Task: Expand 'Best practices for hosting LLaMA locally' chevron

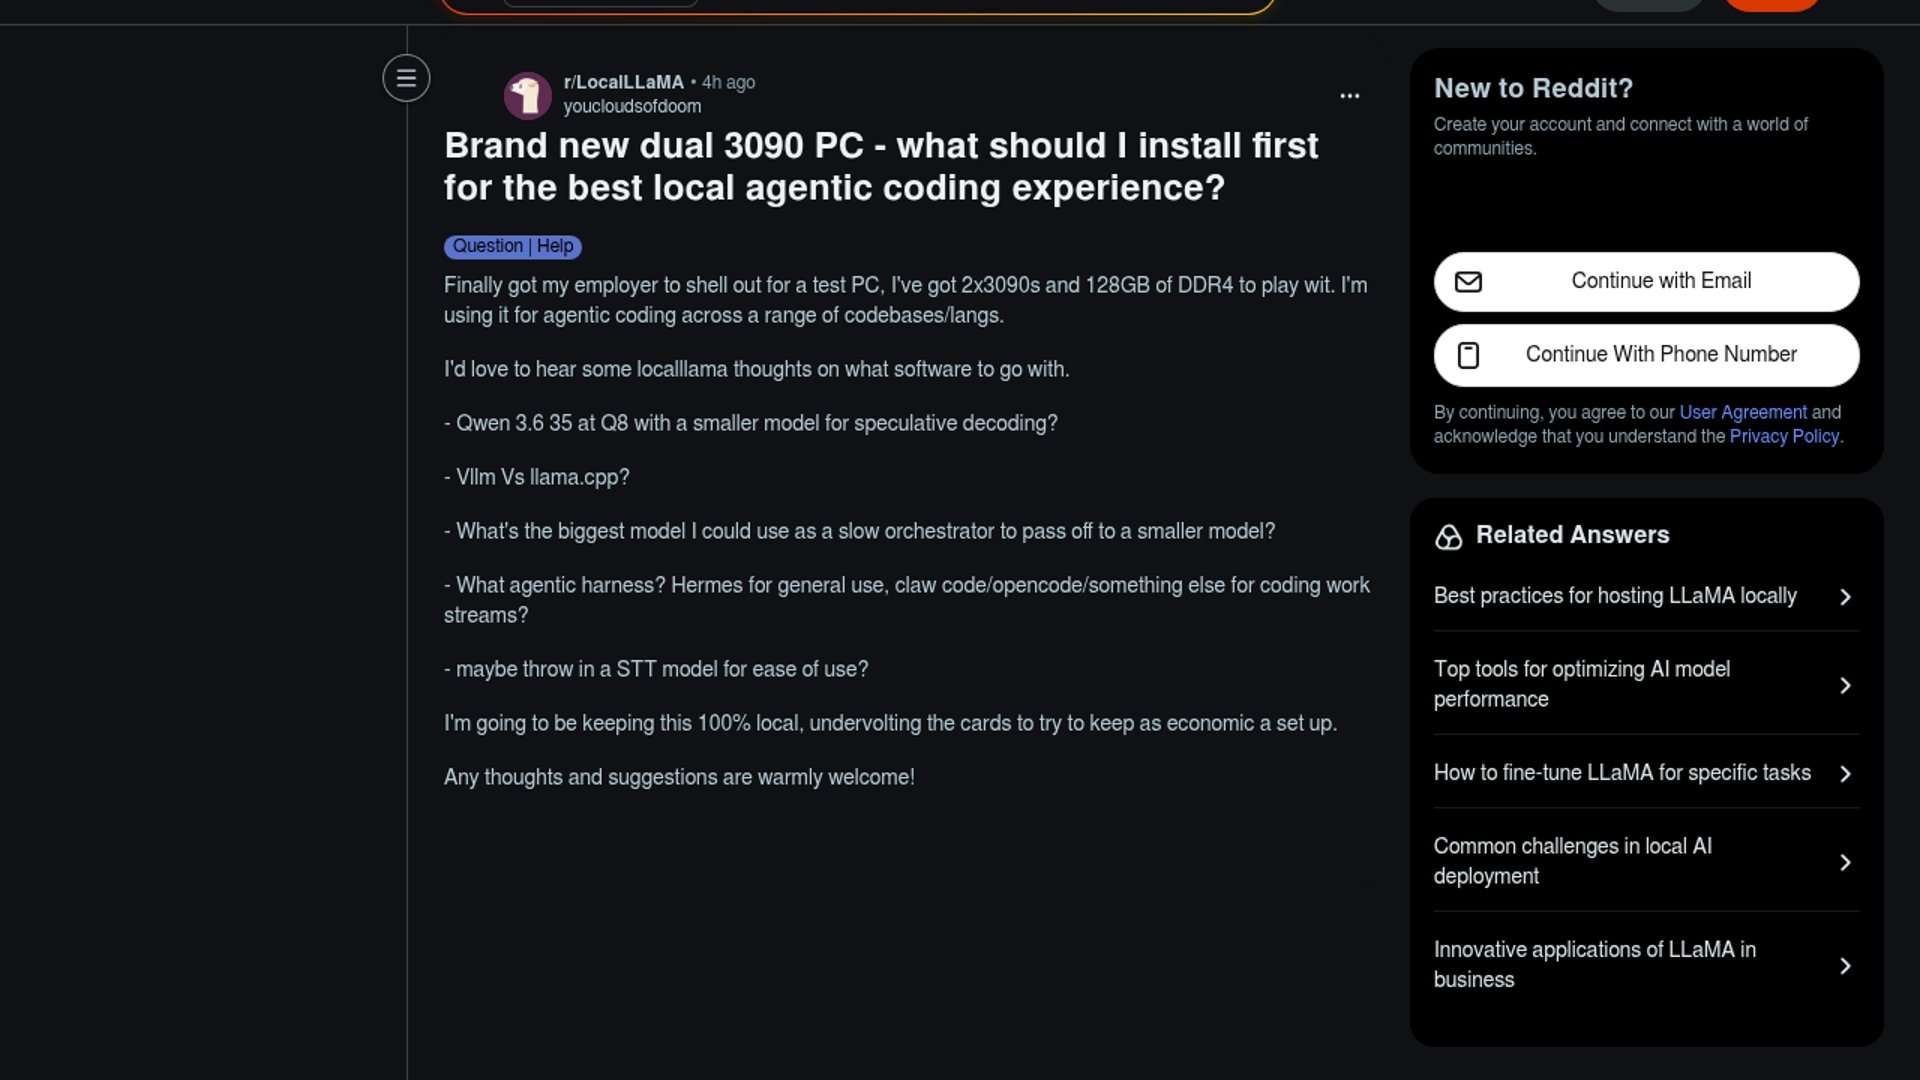Action: click(x=1845, y=597)
